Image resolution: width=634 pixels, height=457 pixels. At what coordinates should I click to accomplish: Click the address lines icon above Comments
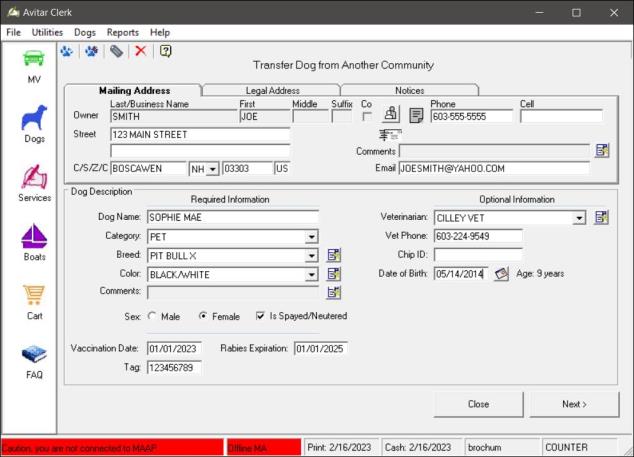tap(390, 134)
